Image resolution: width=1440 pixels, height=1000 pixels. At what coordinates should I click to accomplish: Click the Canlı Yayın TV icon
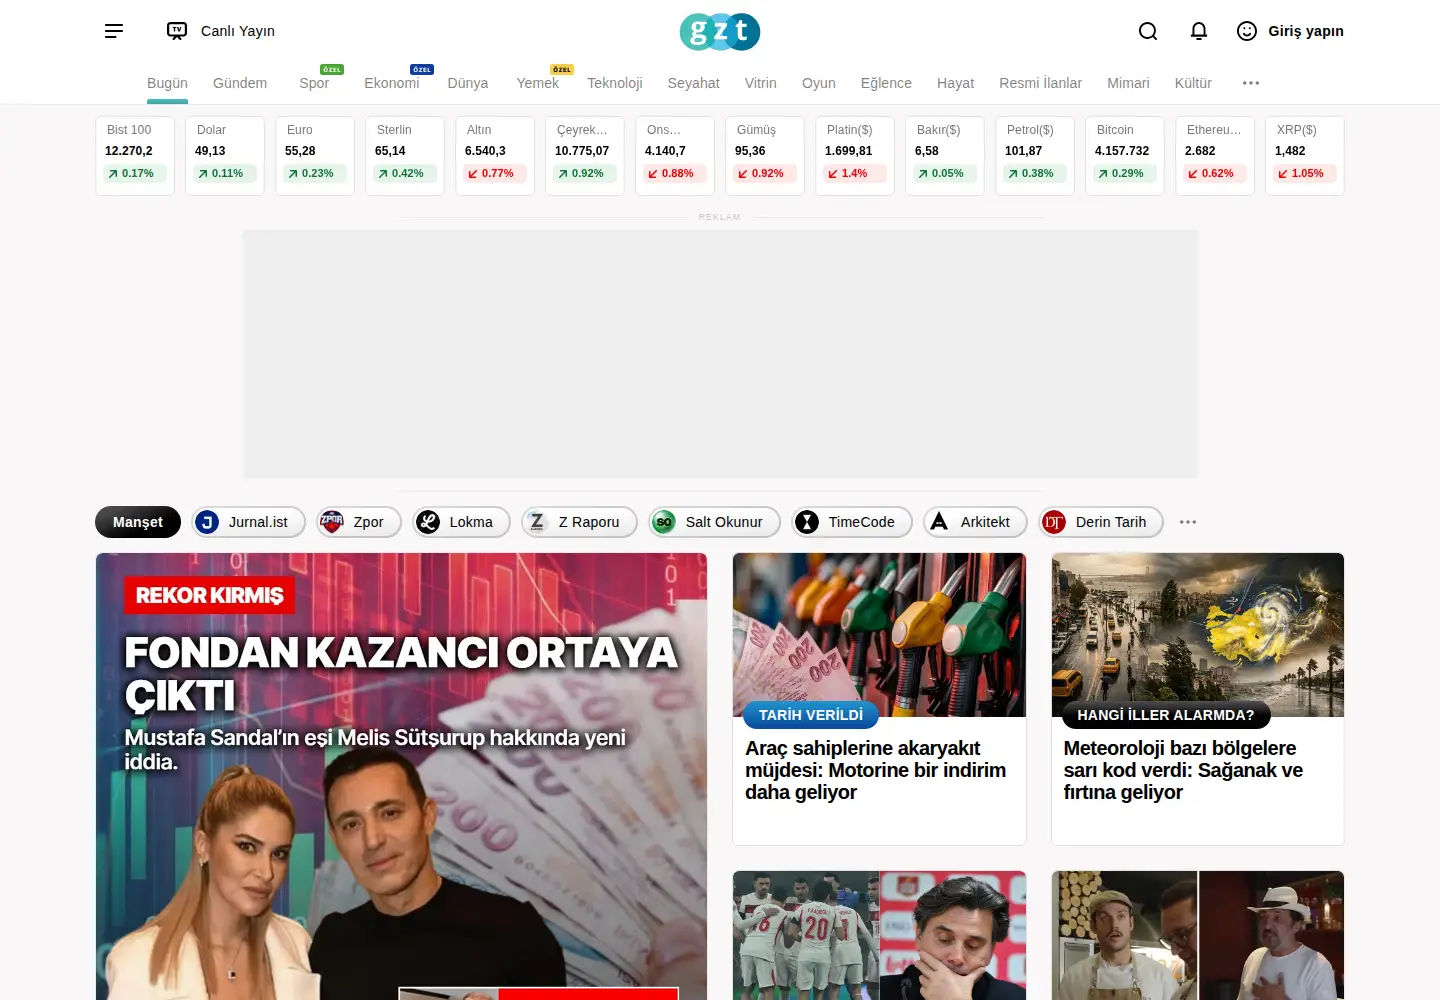tap(177, 31)
